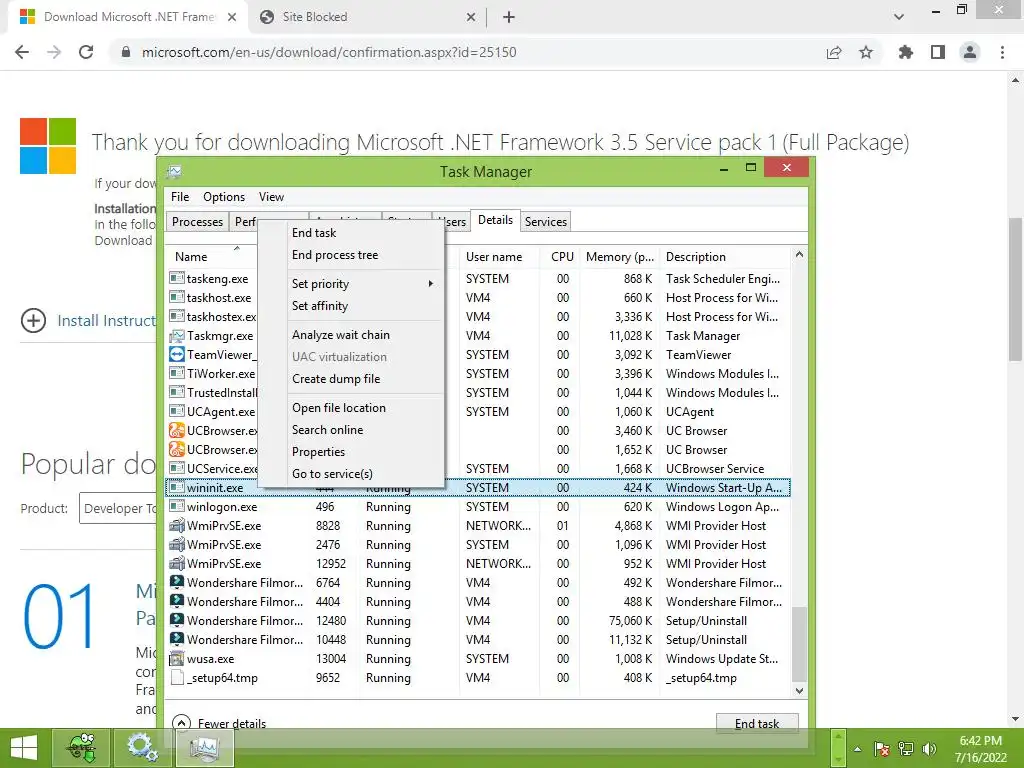
Task: Go back in Chrome browser
Action: click(x=22, y=52)
